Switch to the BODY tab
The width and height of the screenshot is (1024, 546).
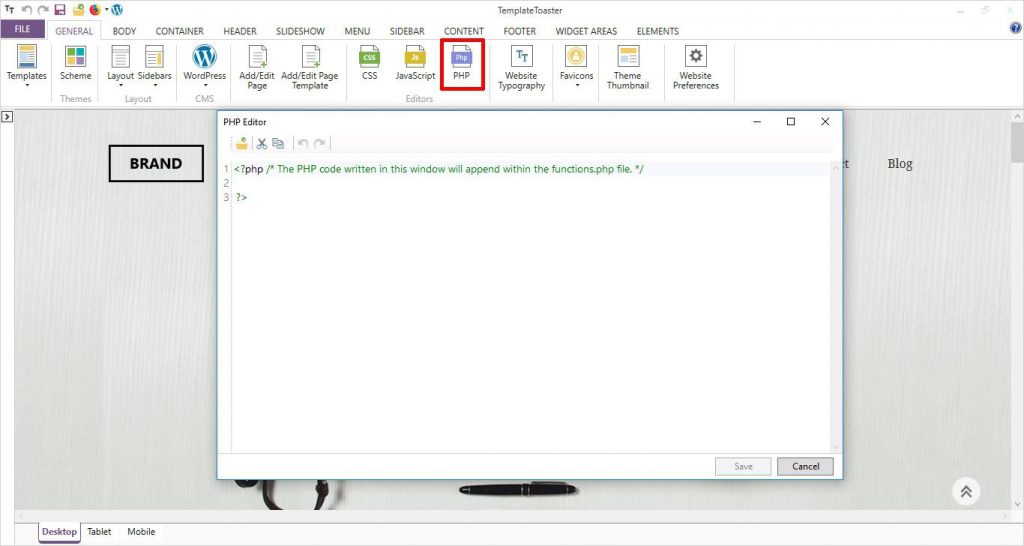coord(124,31)
